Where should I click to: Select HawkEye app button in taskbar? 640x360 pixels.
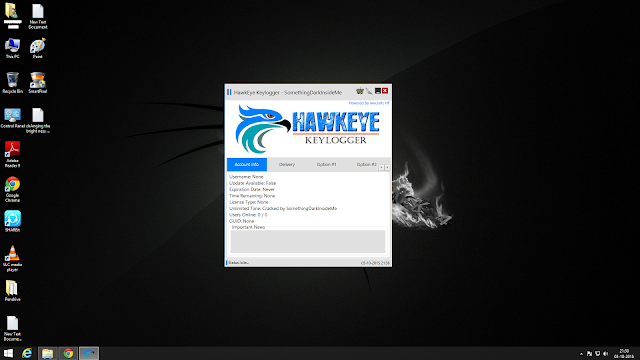click(89, 353)
